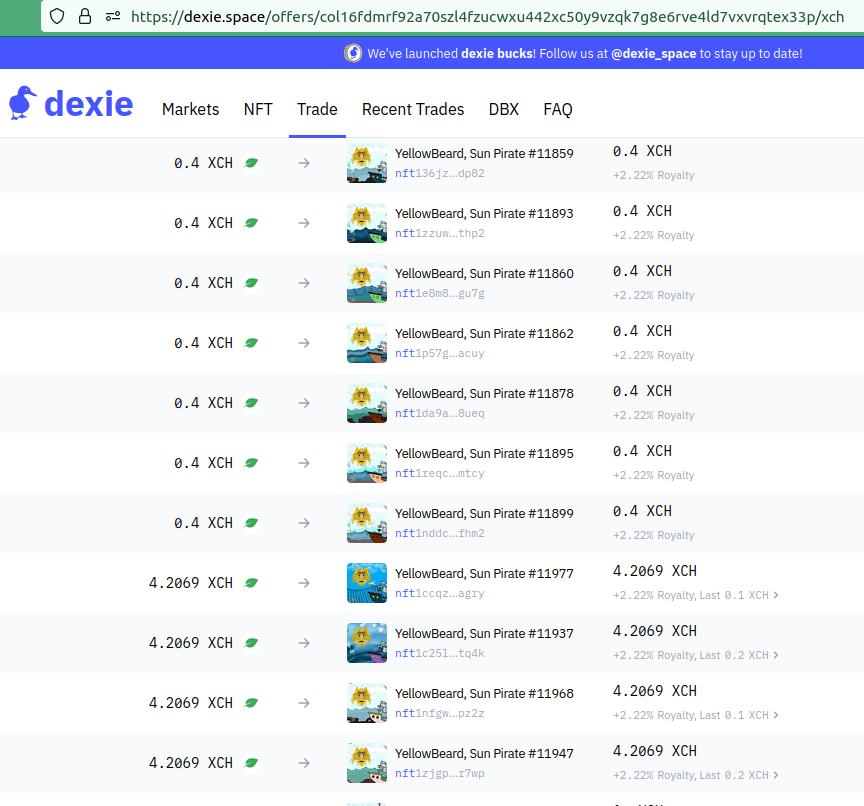This screenshot has width=864, height=806.
Task: Click the browser shield tracking protection icon
Action: pyautogui.click(x=57, y=17)
